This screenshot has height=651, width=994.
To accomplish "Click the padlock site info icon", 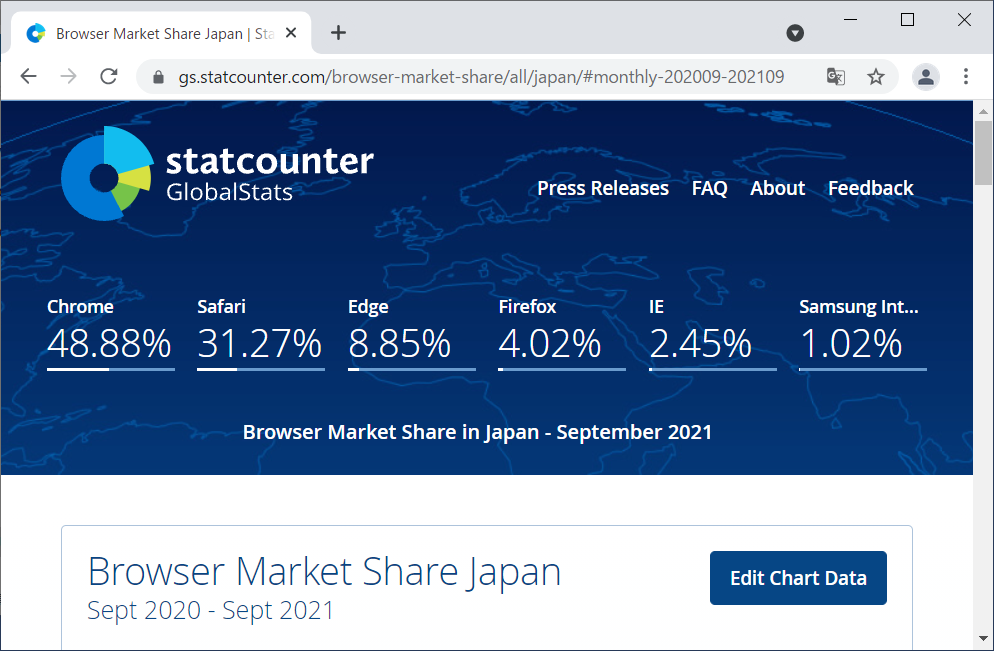I will point(158,77).
